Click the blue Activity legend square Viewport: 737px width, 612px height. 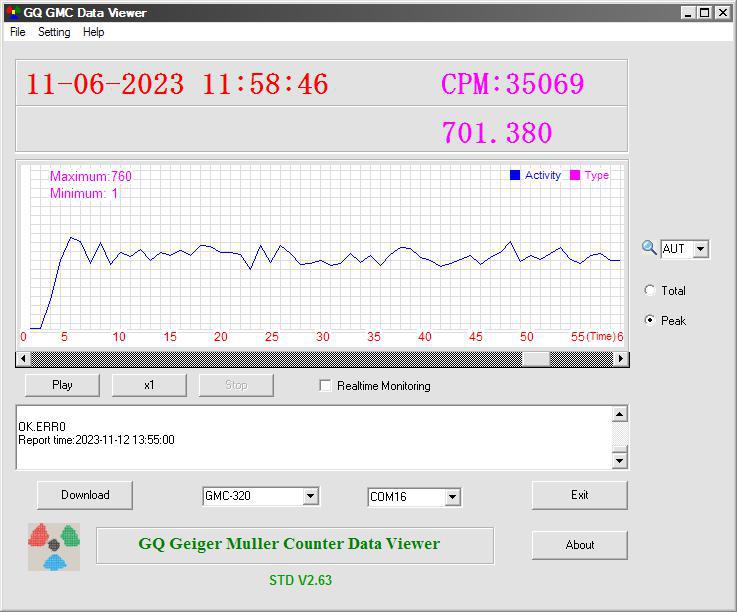515,175
